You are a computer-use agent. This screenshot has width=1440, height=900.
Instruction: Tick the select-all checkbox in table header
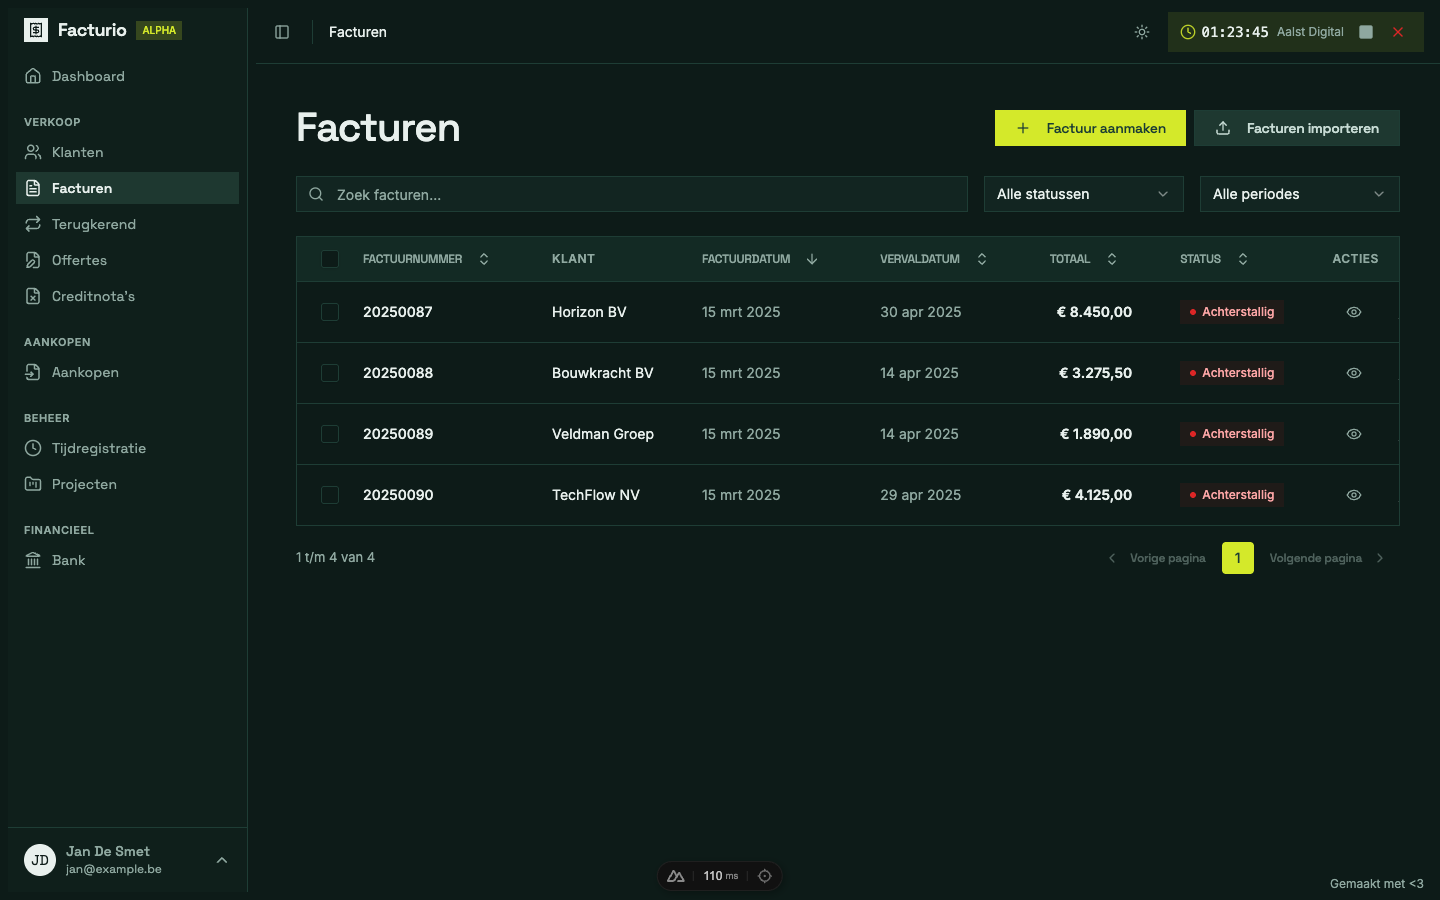click(x=330, y=259)
